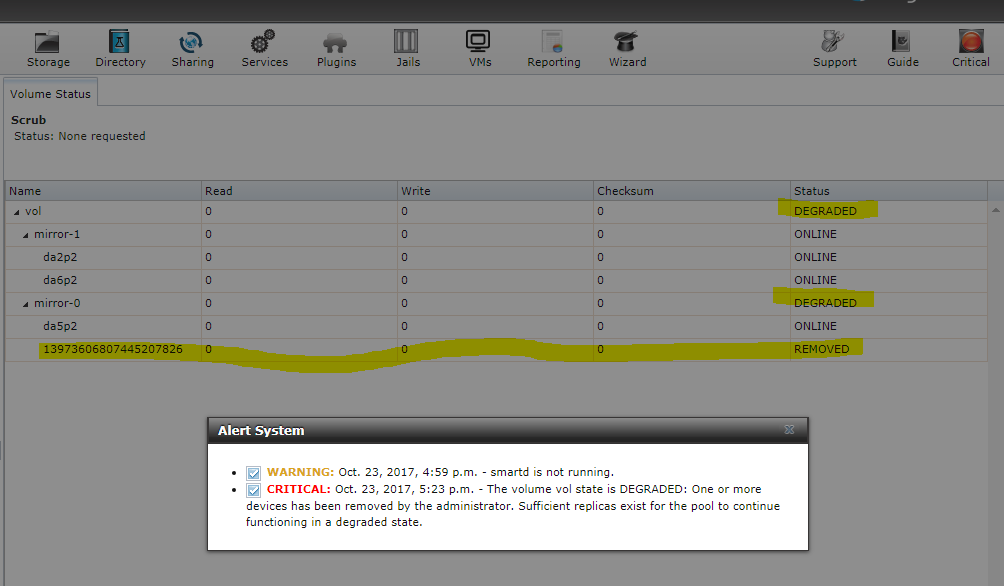Image resolution: width=1004 pixels, height=586 pixels.
Task: Close the Alert System dialog
Action: coord(789,430)
